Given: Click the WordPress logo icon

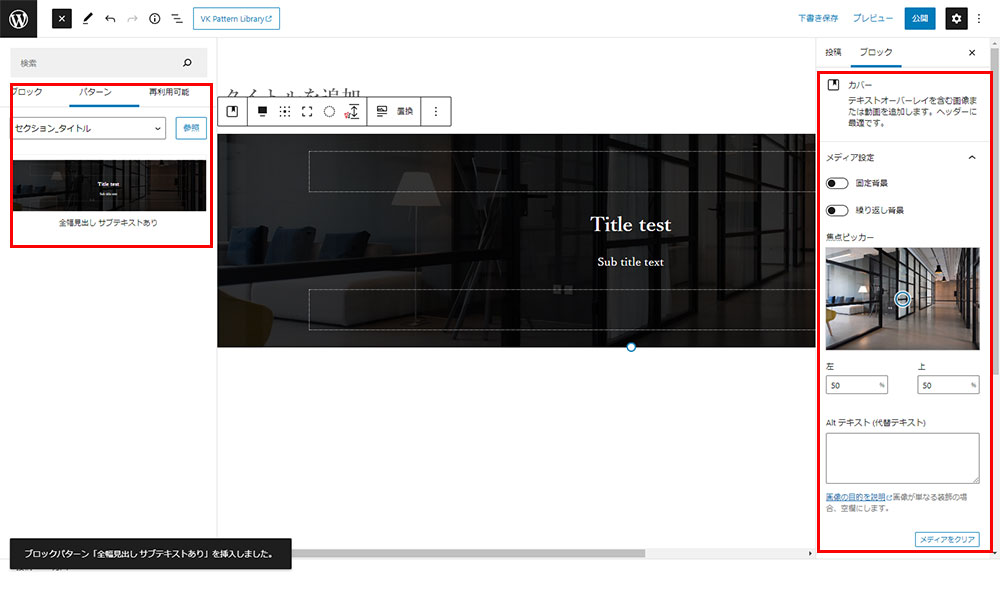Looking at the screenshot, I should pos(19,18).
